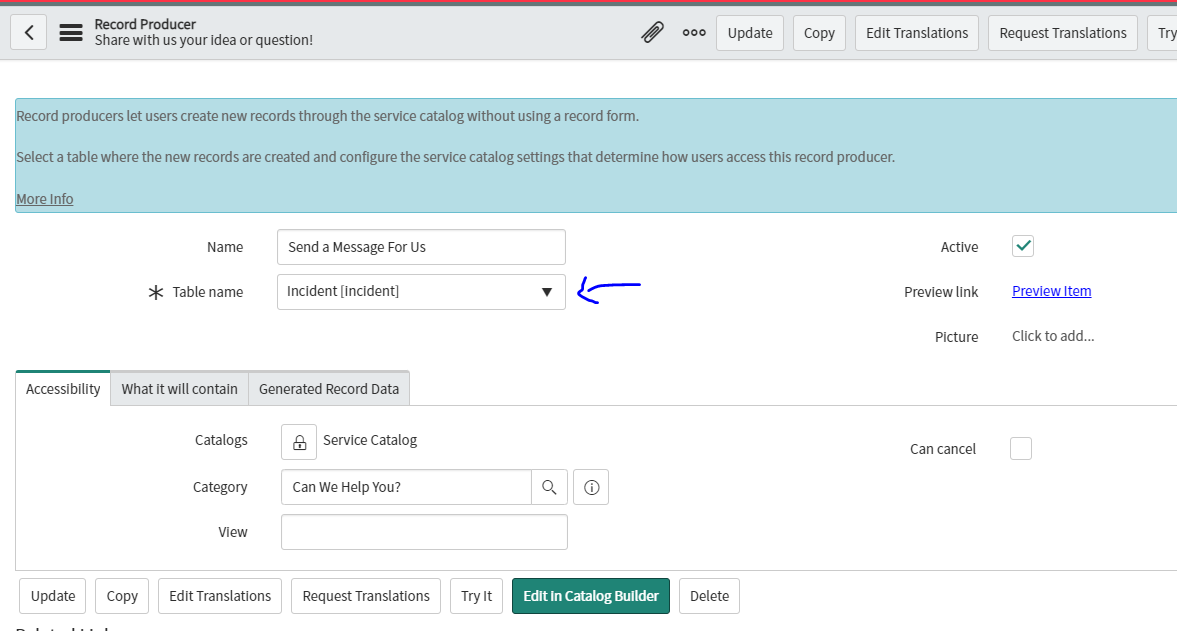The width and height of the screenshot is (1177, 631).
Task: Click the info icon beside Category
Action: 590,487
